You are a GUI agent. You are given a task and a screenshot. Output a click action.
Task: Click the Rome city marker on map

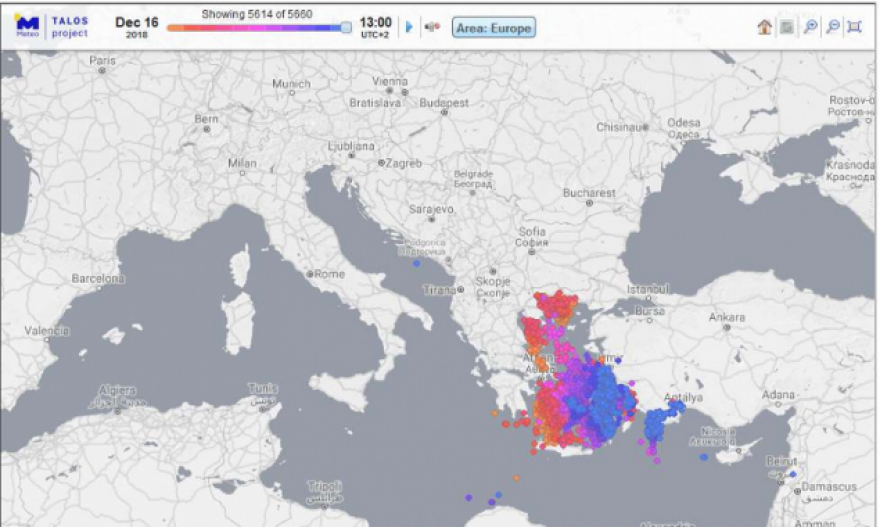pyautogui.click(x=310, y=273)
